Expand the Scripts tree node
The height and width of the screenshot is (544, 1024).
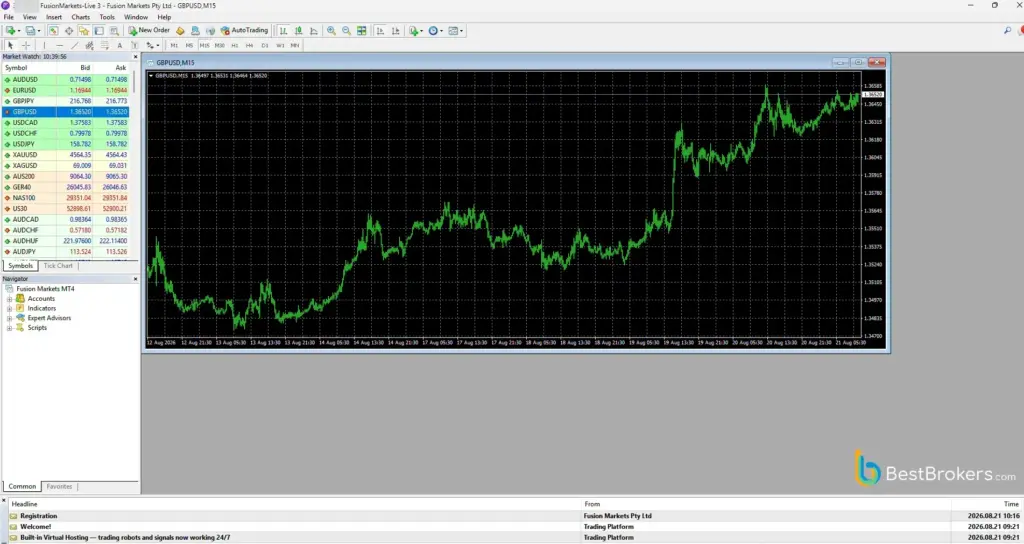pyautogui.click(x=9, y=328)
